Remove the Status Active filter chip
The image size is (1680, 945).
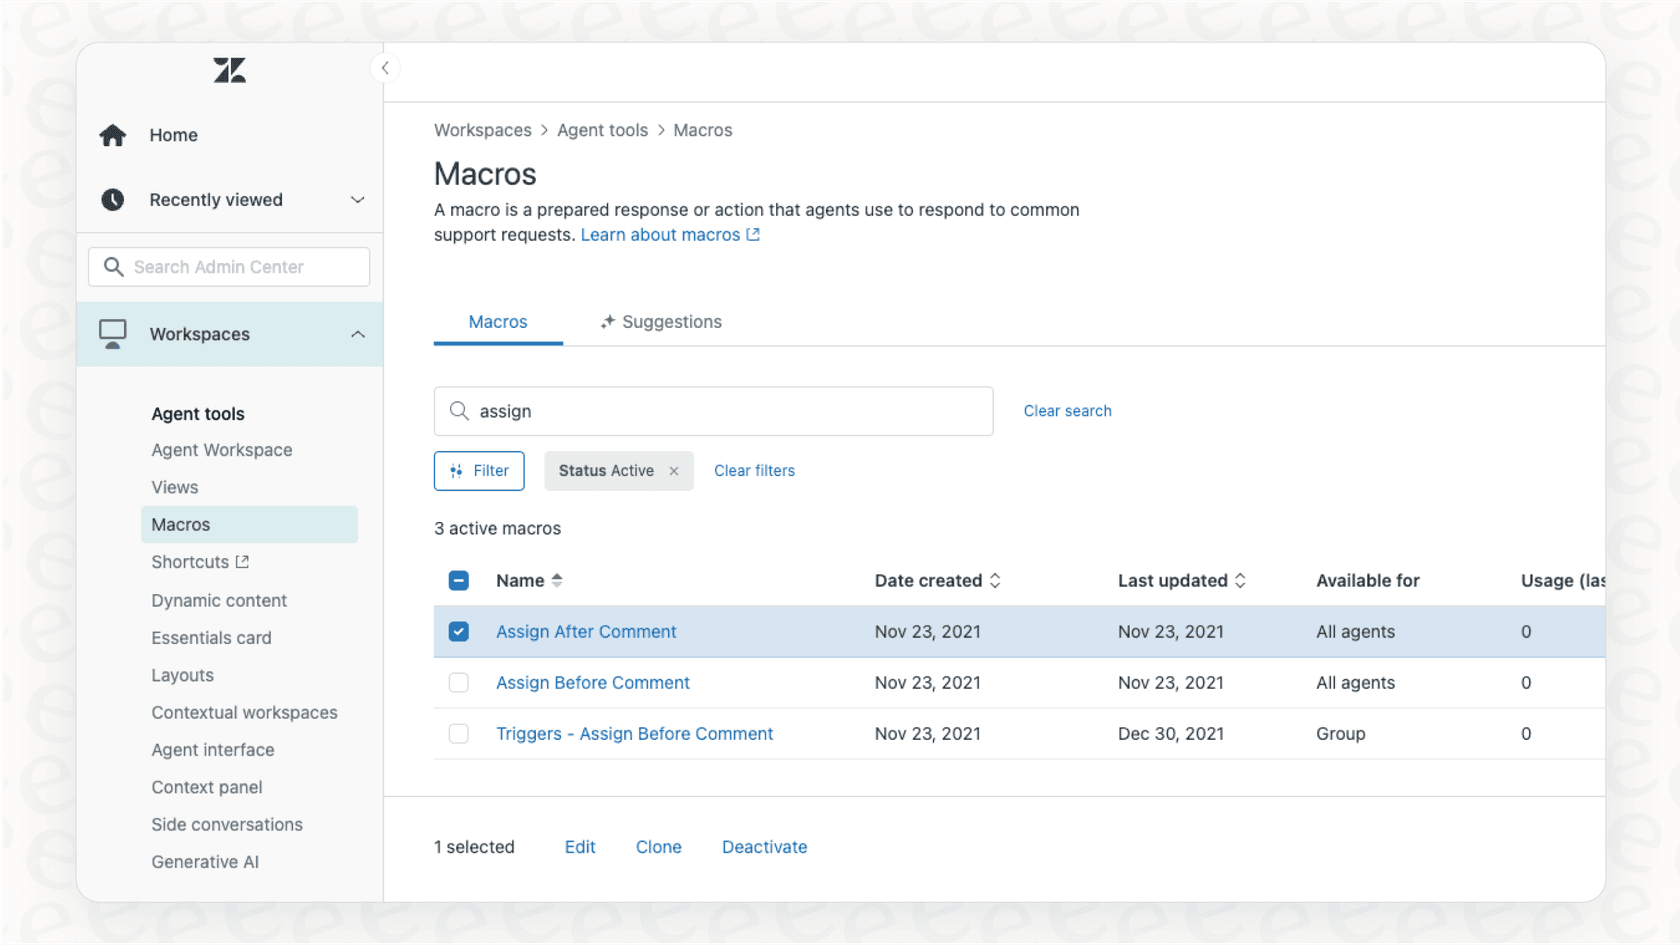pos(674,470)
